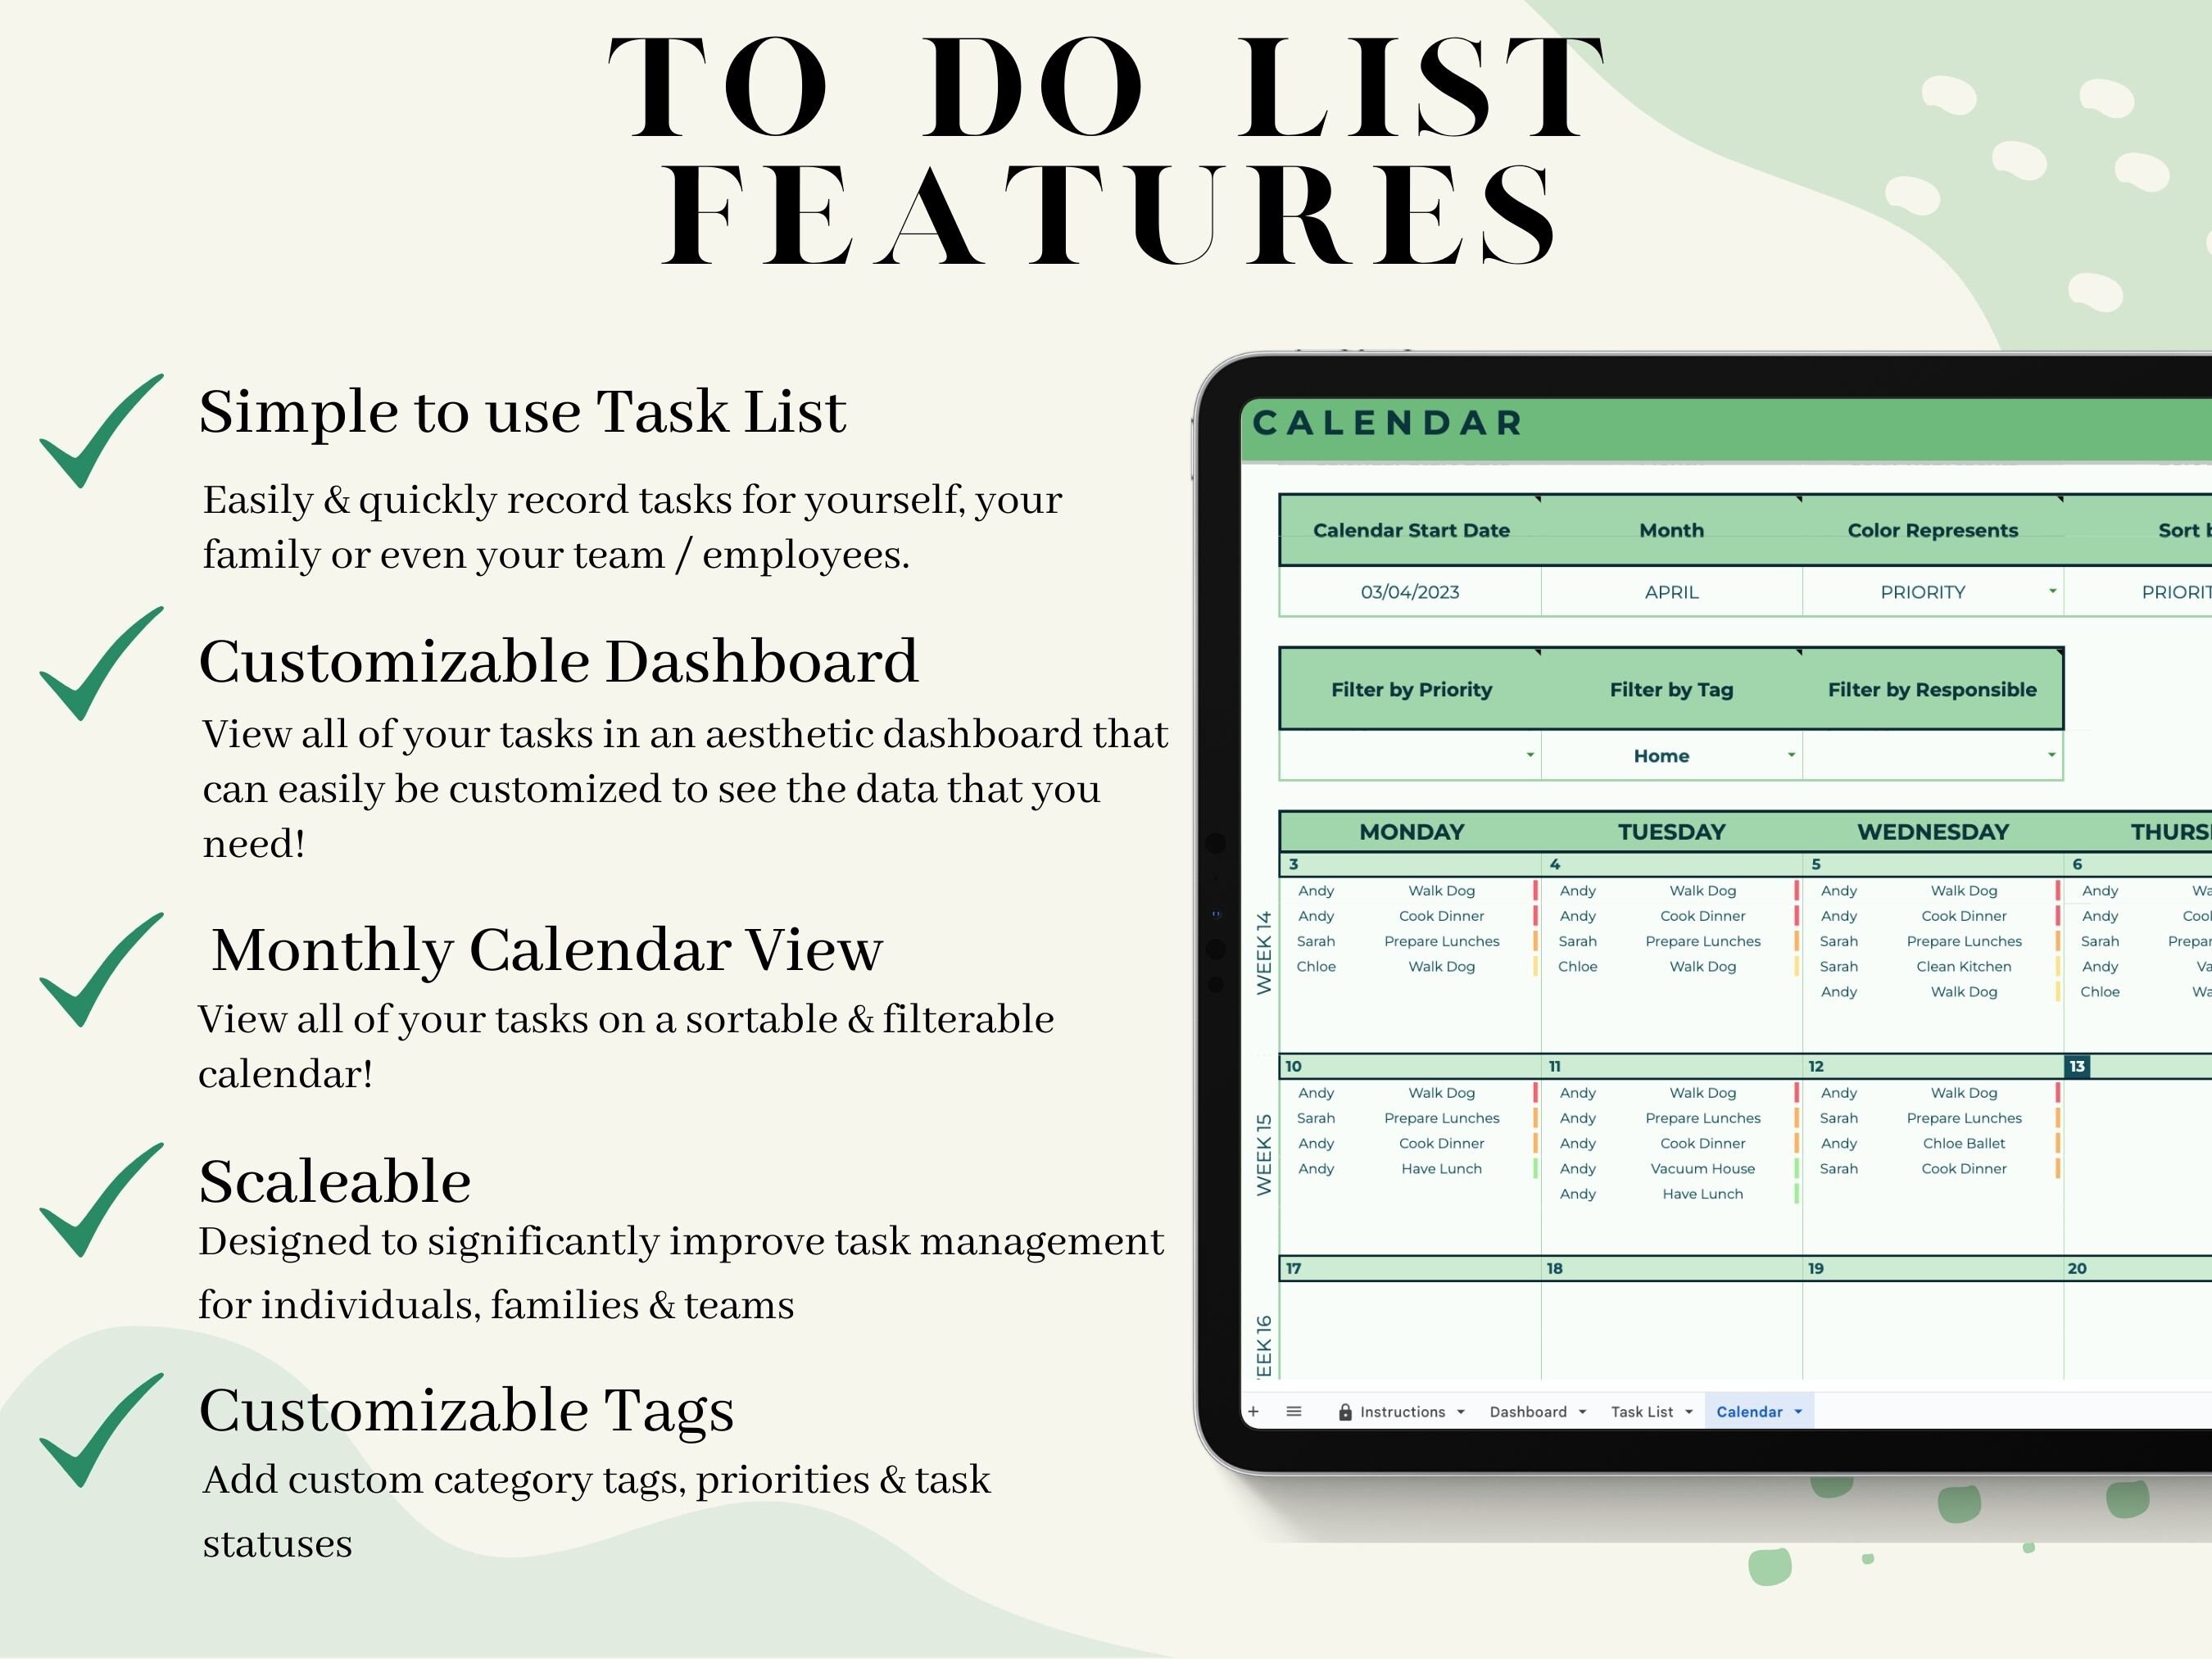Click the plus icon to add a new sheet
Image resolution: width=2212 pixels, height=1659 pixels.
coord(1253,1411)
